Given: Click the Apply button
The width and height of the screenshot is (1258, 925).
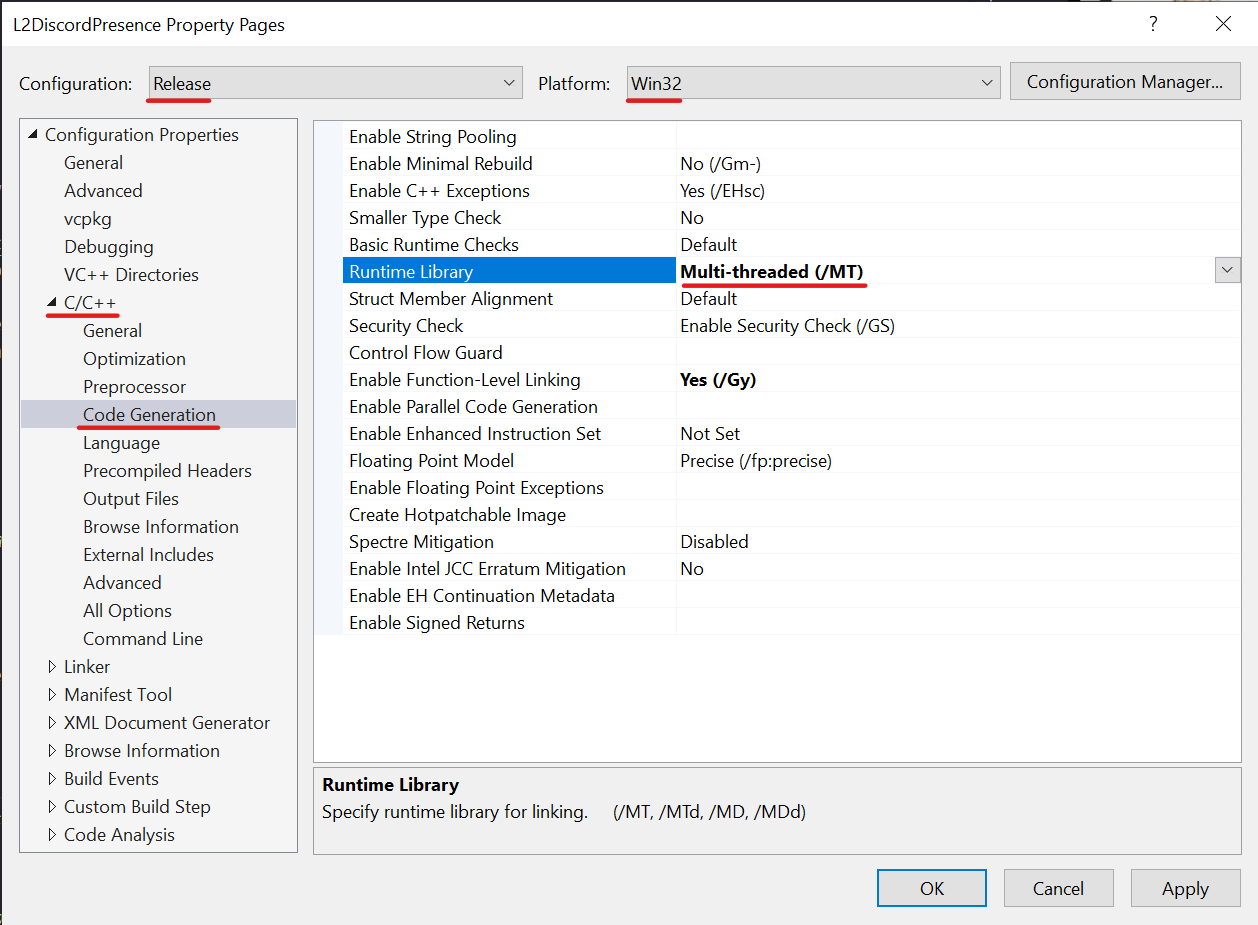Looking at the screenshot, I should pyautogui.click(x=1185, y=888).
